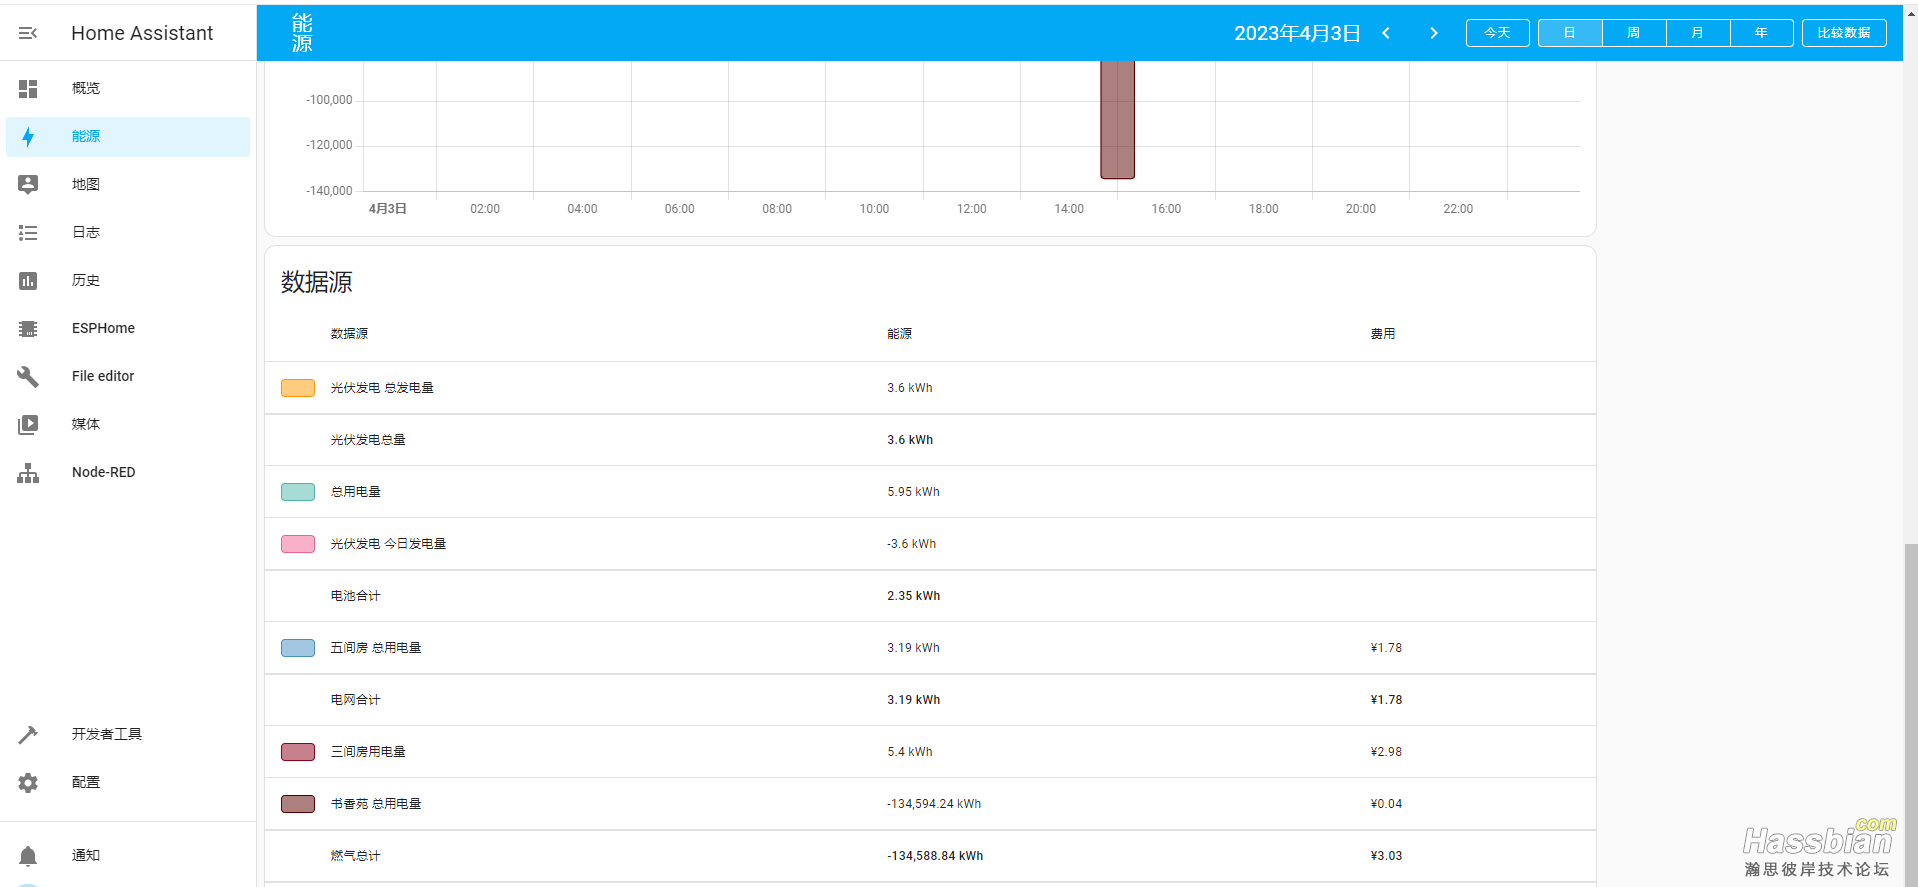Select the 书香苑 总用电量 row label
The height and width of the screenshot is (887, 1918).
point(376,804)
